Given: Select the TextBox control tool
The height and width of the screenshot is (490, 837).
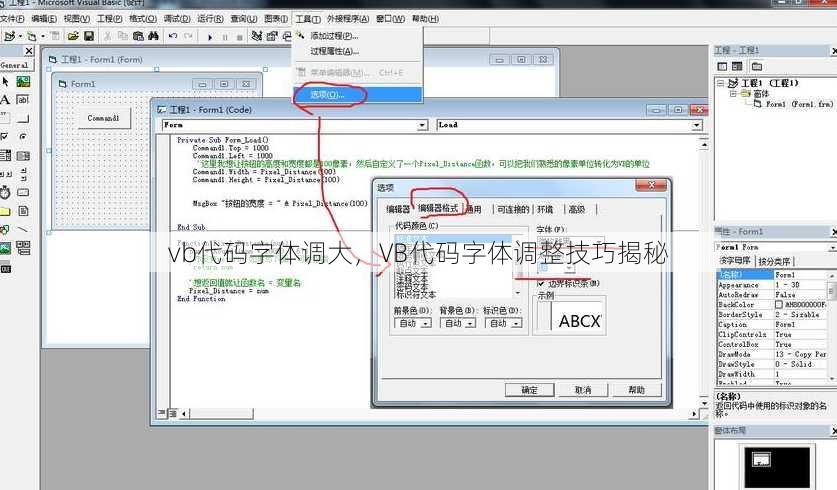Looking at the screenshot, I should click(x=23, y=100).
